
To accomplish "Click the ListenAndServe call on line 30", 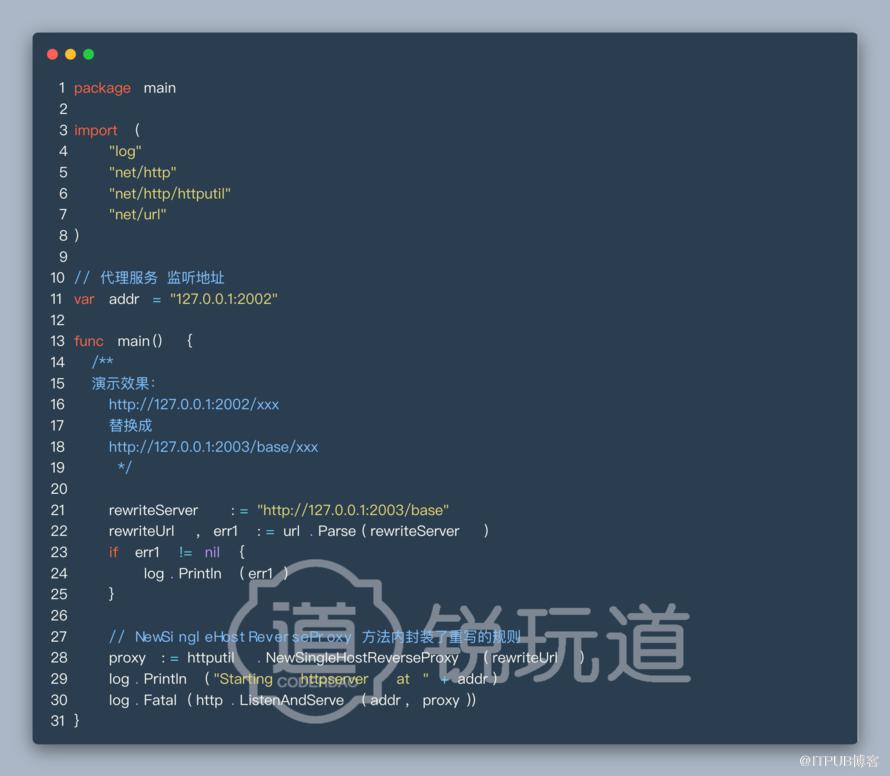I will pyautogui.click(x=292, y=701).
